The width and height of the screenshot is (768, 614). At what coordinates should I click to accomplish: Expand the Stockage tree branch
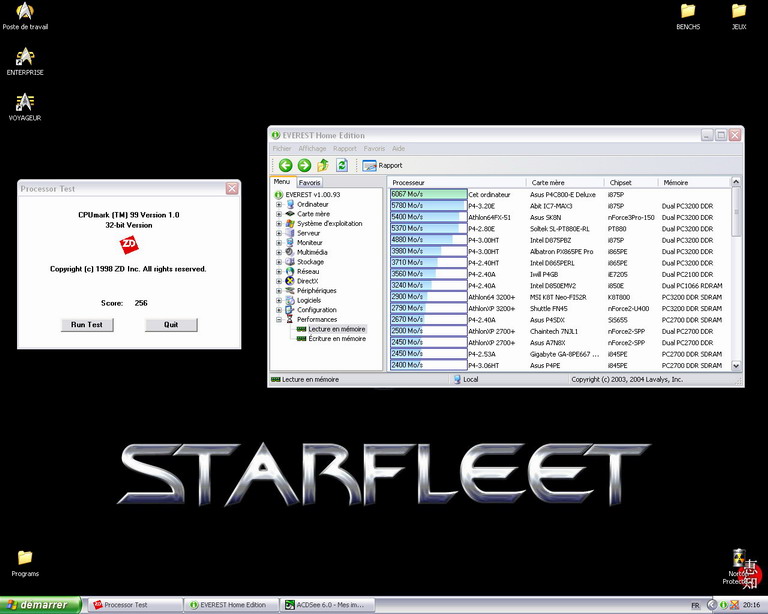tap(279, 262)
